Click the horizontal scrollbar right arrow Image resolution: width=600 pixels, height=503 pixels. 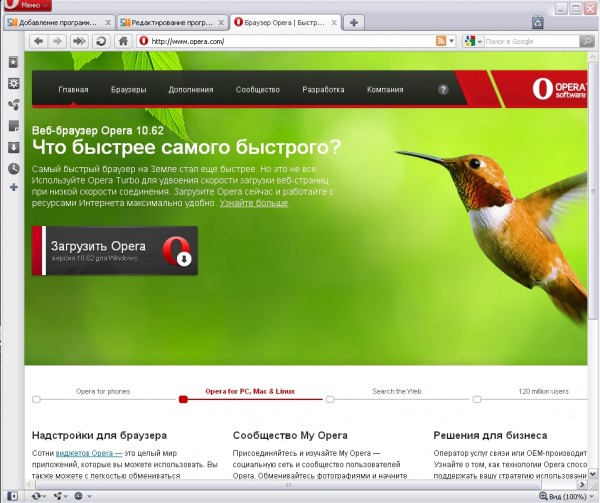click(582, 485)
